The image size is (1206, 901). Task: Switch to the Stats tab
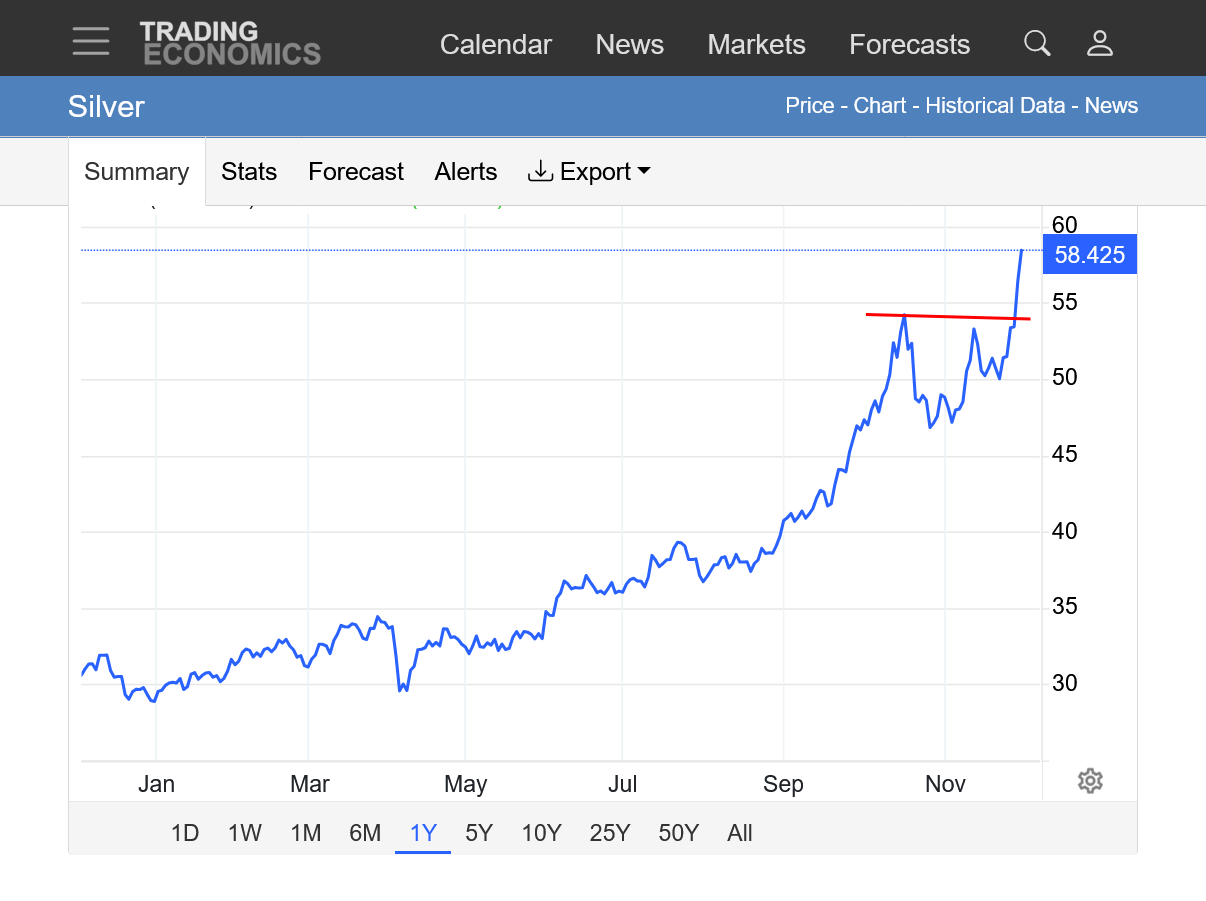tap(249, 172)
